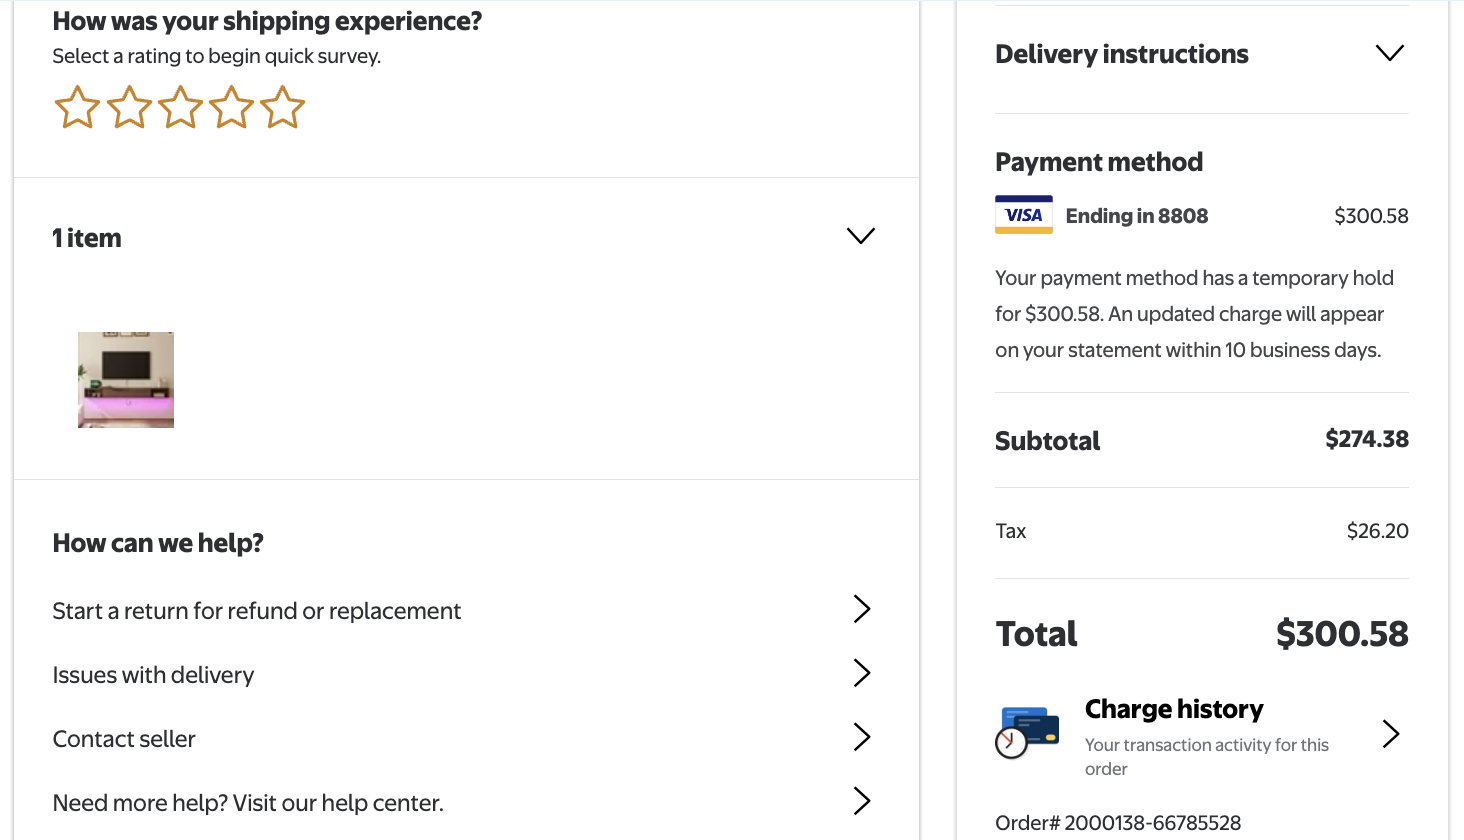Rate shipping experience one star

click(x=77, y=108)
